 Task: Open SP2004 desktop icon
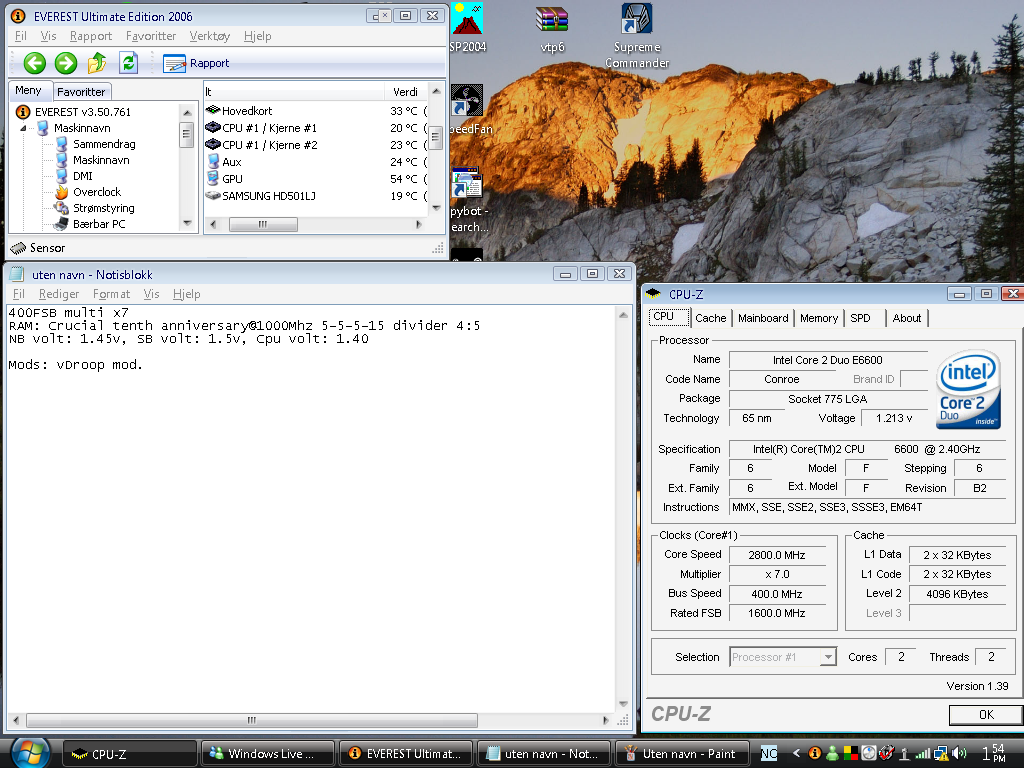tap(468, 27)
